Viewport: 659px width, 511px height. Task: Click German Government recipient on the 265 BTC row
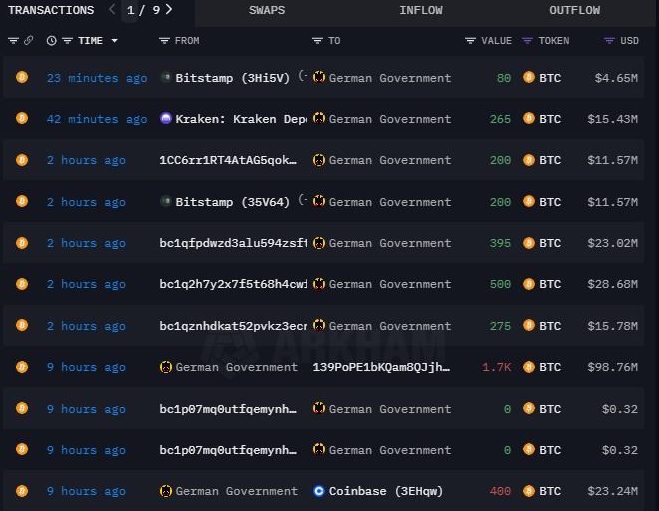click(390, 119)
